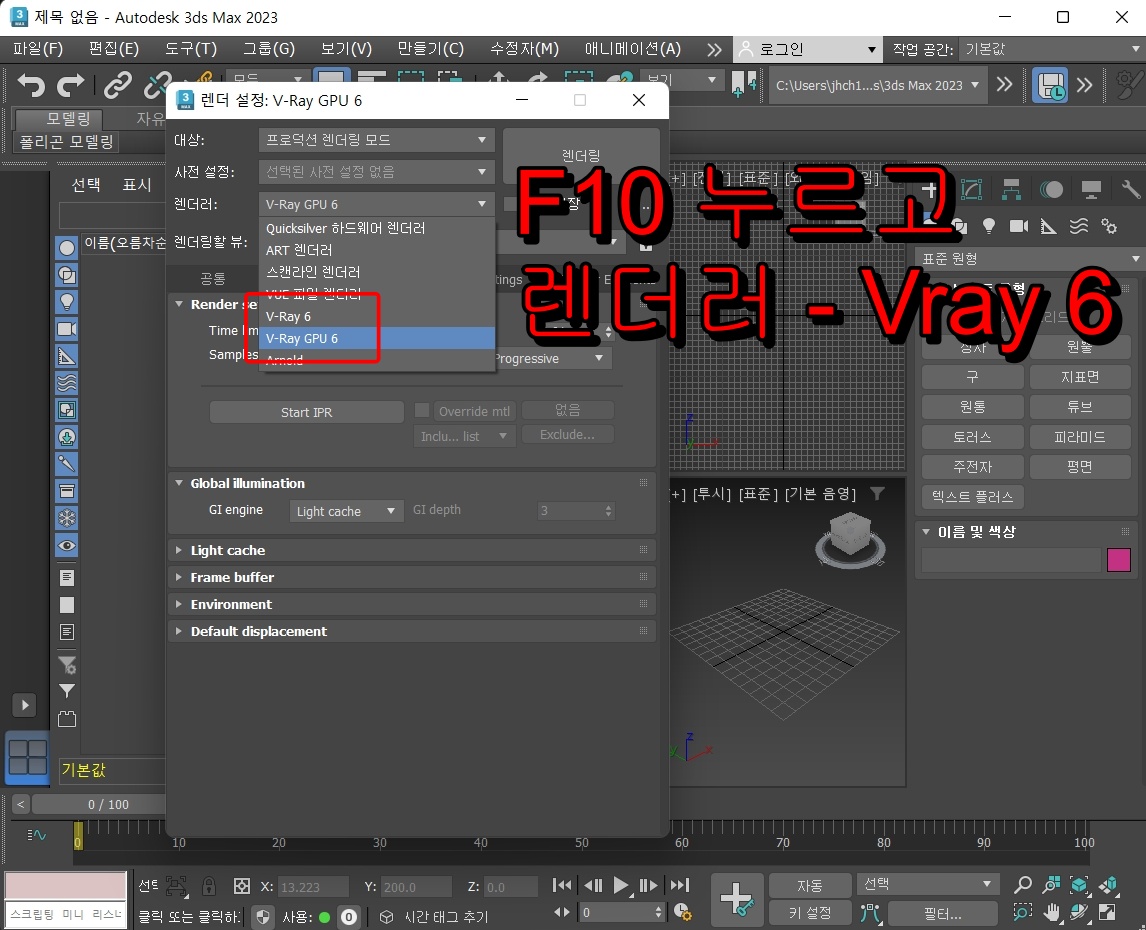
Task: Open the pink object color swatch
Action: 1119,560
